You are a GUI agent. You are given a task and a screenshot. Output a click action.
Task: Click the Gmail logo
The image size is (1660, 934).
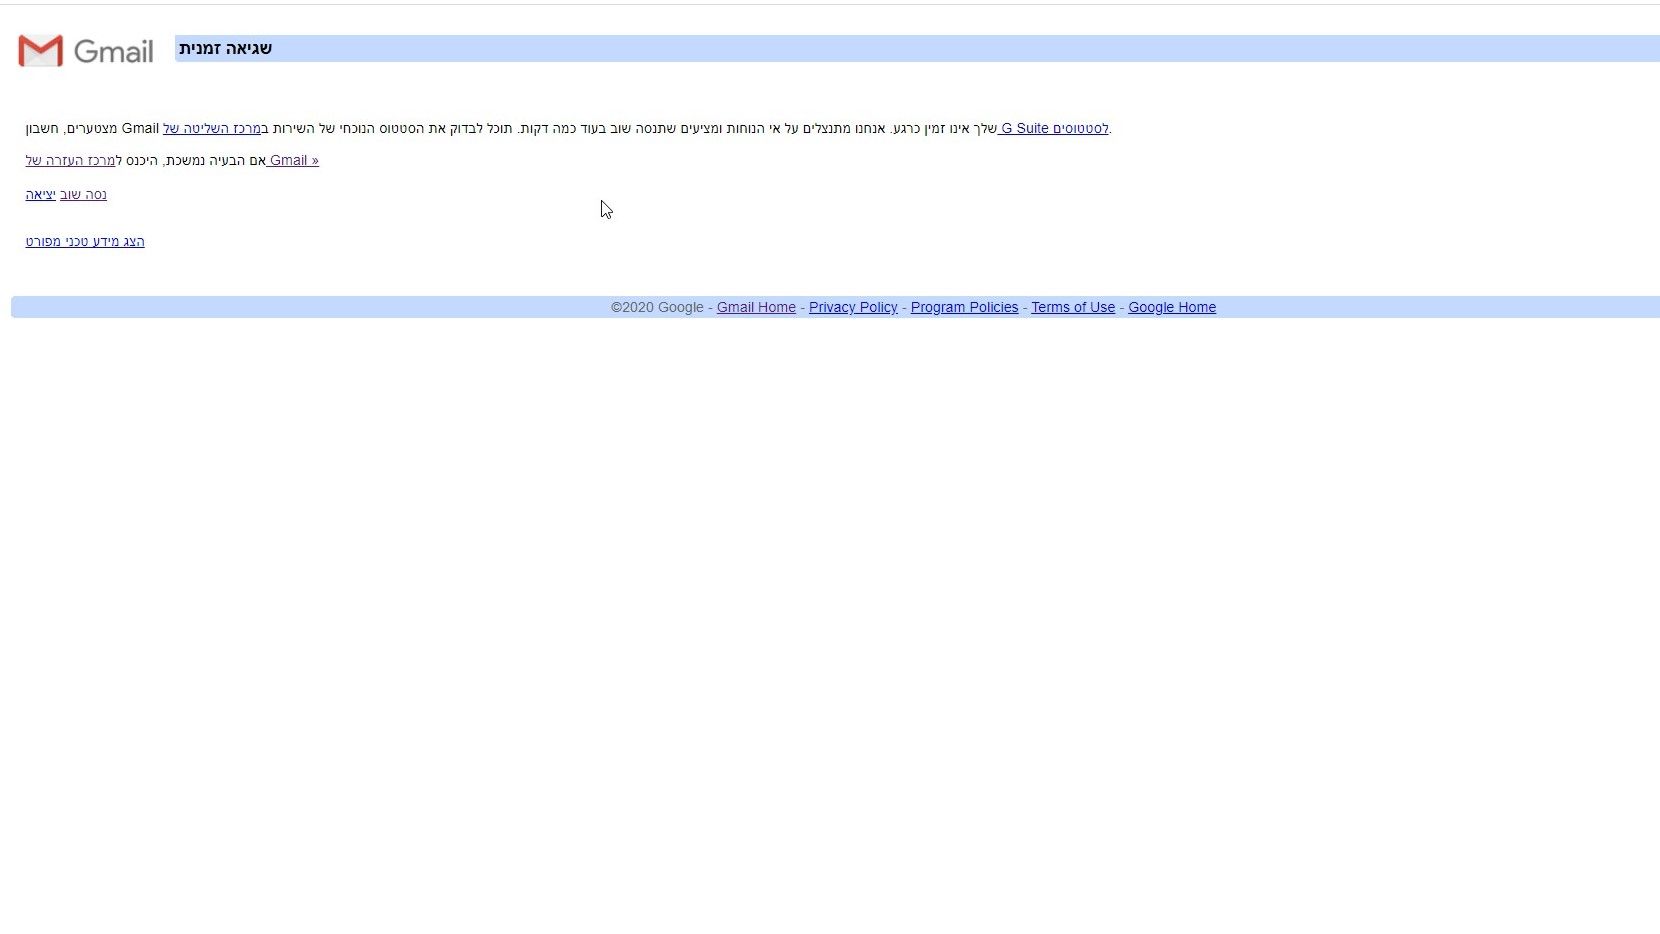pyautogui.click(x=86, y=51)
